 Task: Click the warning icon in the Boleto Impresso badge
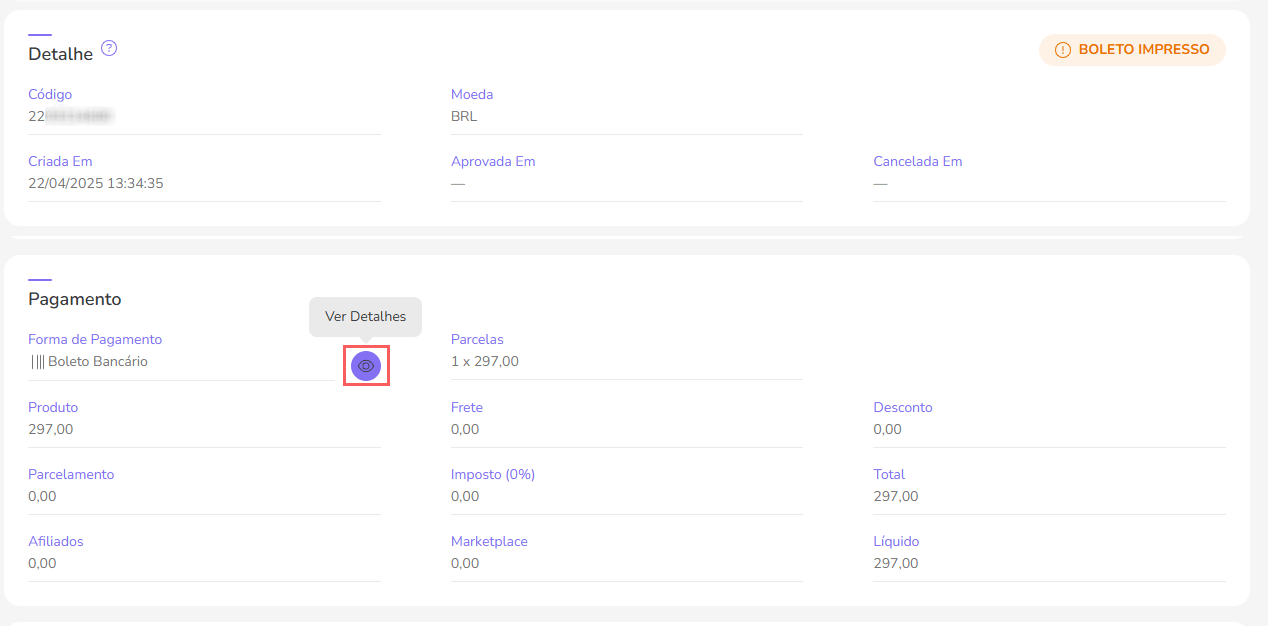(1062, 50)
